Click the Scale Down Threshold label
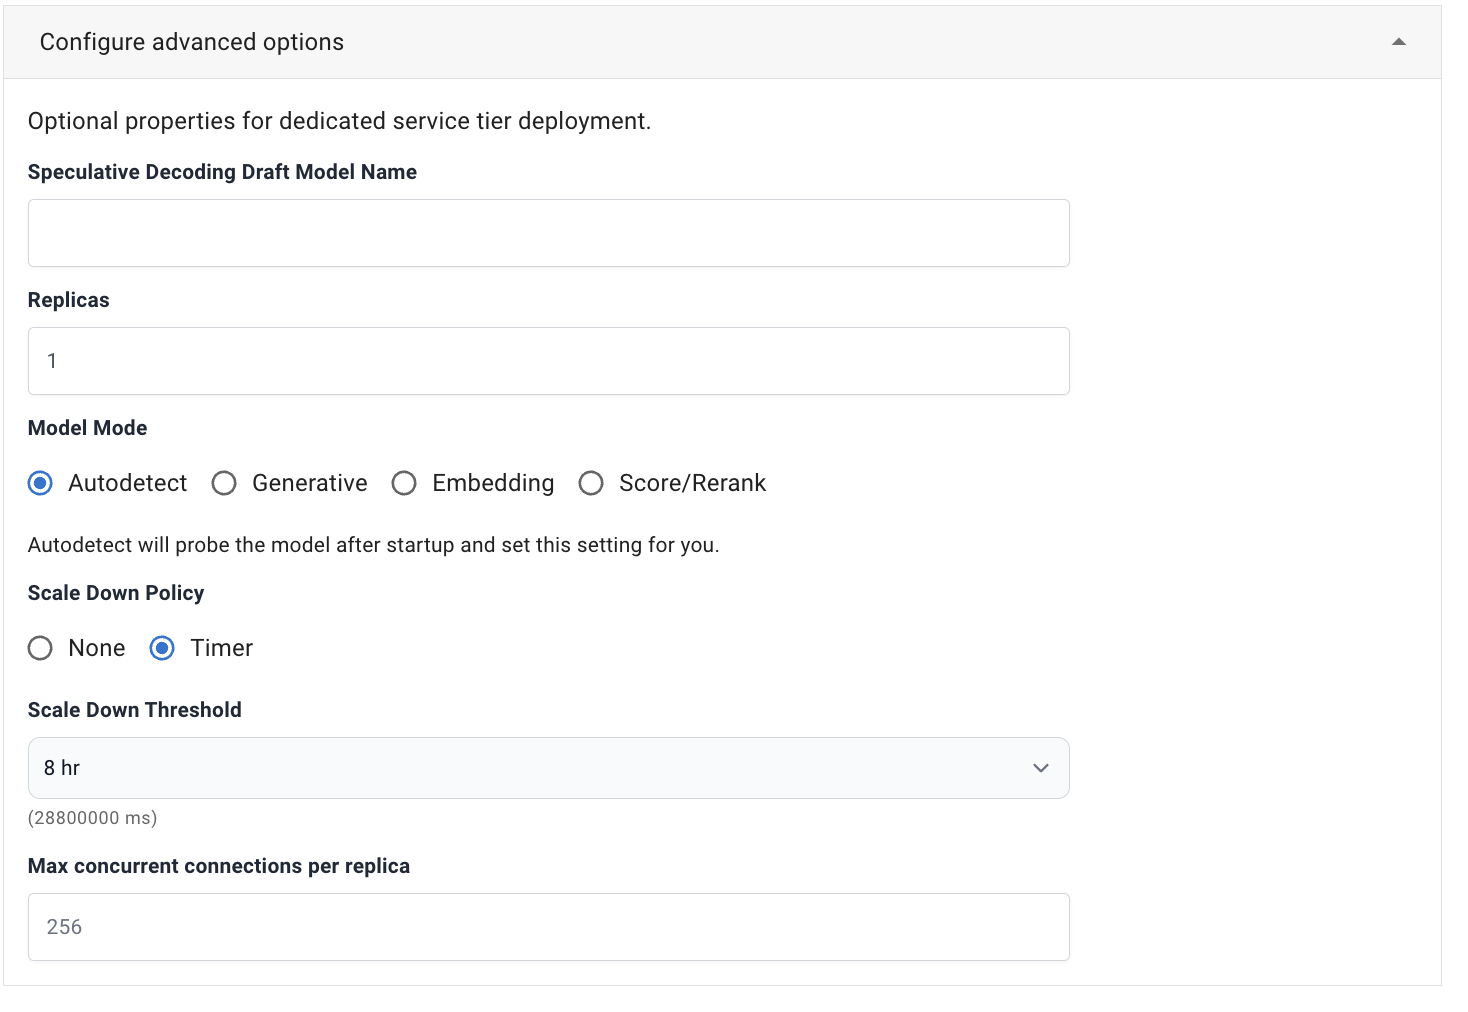 point(135,710)
